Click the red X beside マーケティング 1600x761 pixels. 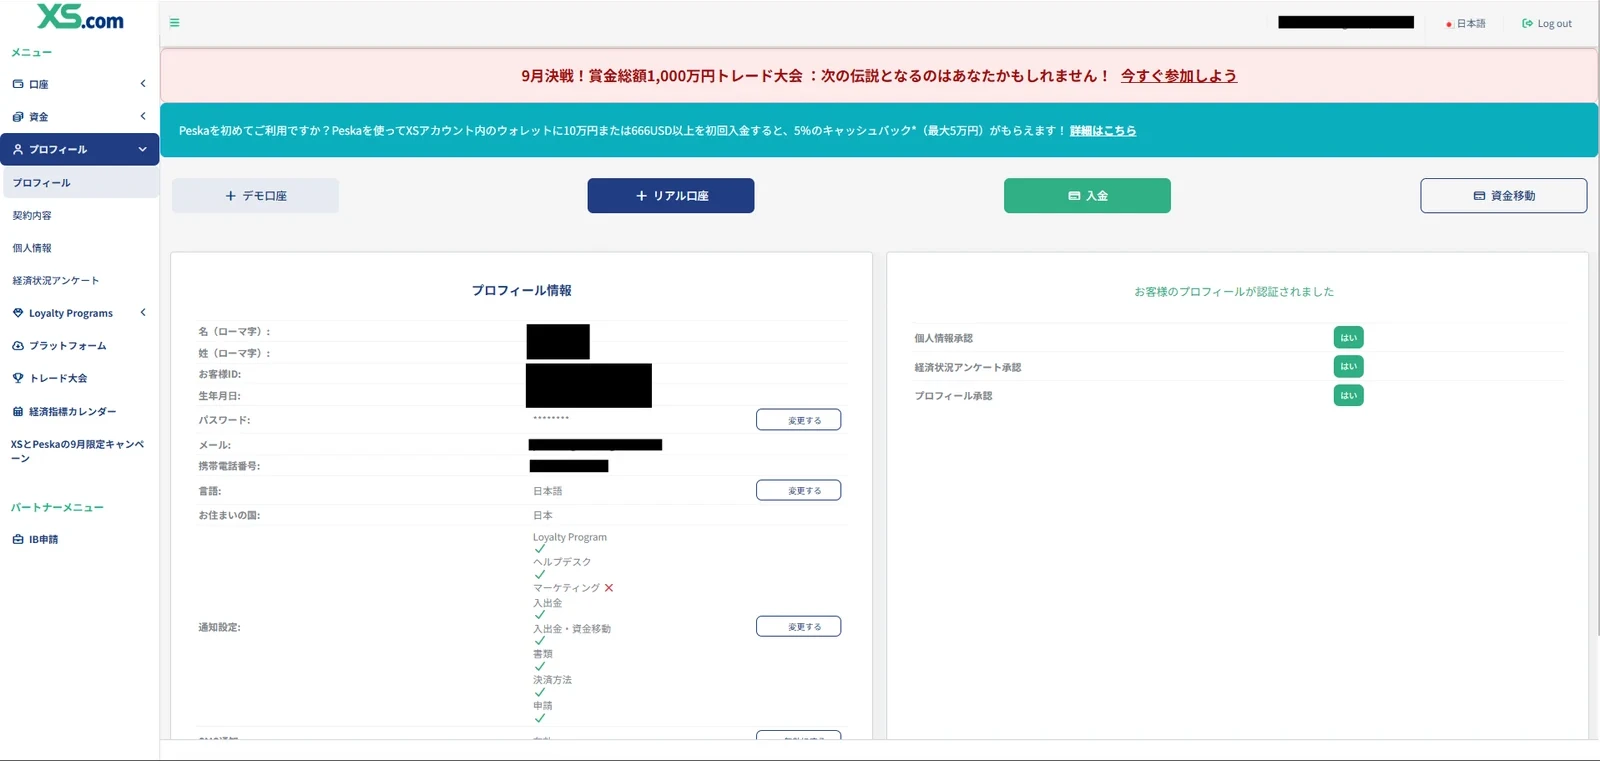point(609,588)
